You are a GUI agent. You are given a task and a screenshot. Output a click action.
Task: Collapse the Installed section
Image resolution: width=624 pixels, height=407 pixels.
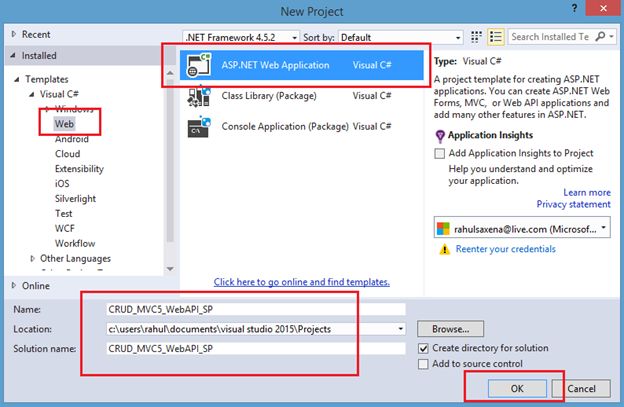pos(13,55)
